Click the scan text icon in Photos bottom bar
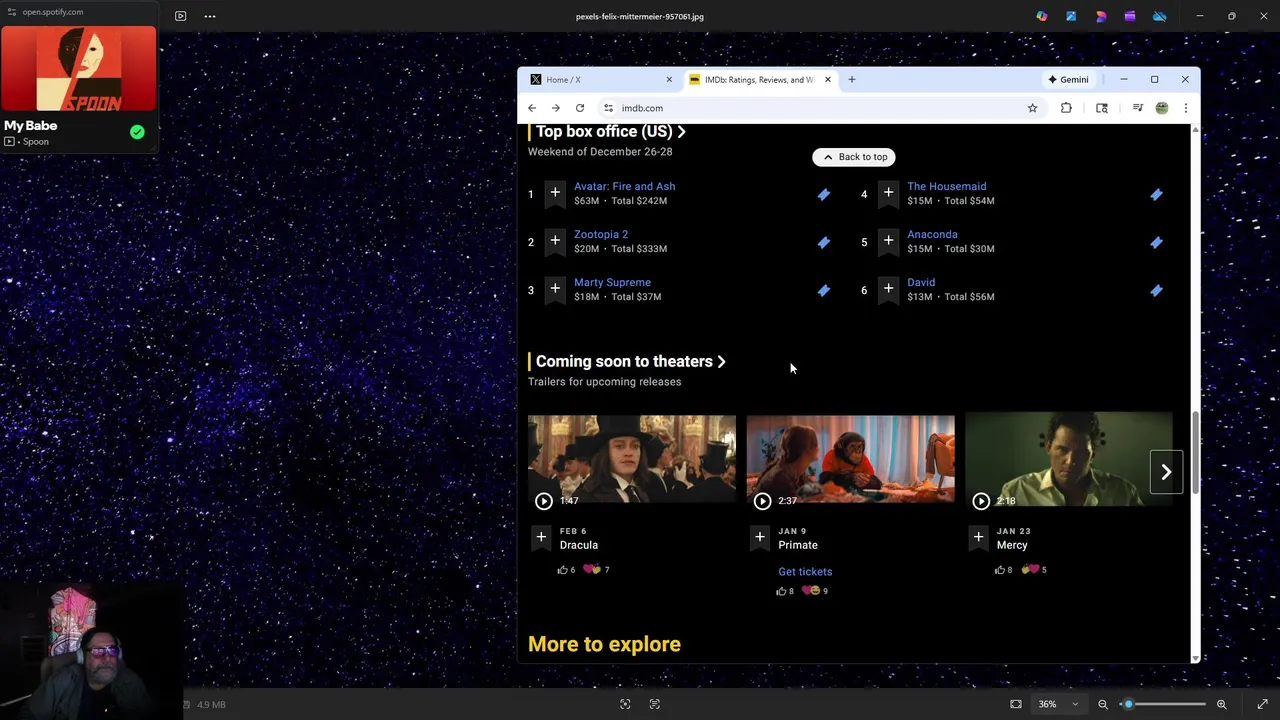Viewport: 1280px width, 720px height. 655,704
